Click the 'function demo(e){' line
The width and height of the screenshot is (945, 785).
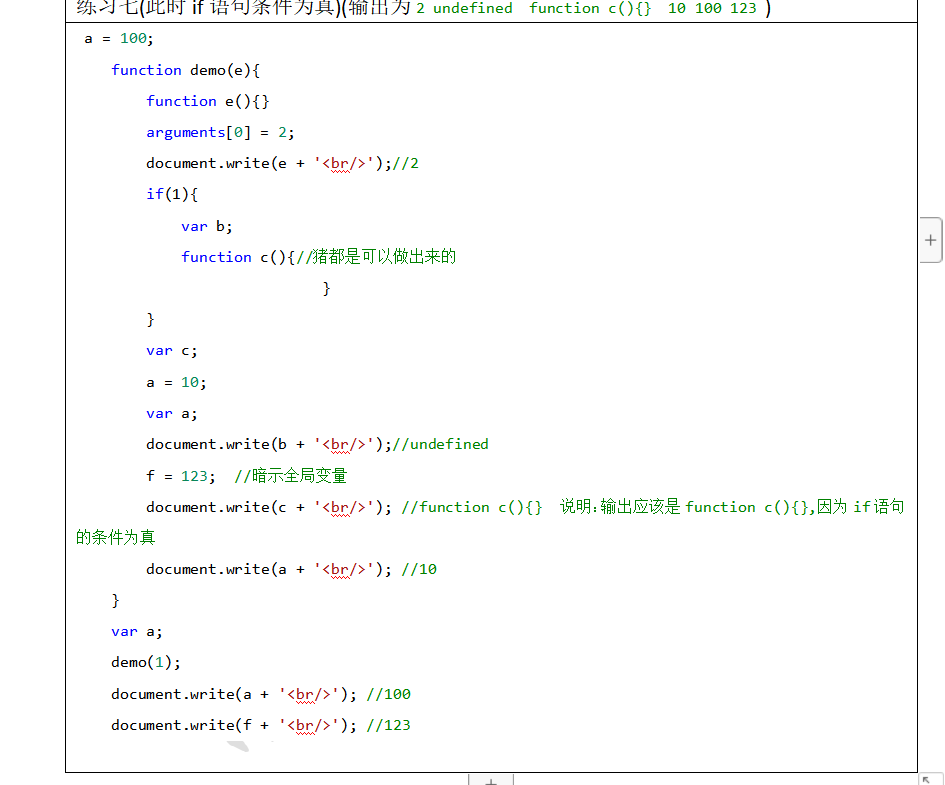click(186, 70)
